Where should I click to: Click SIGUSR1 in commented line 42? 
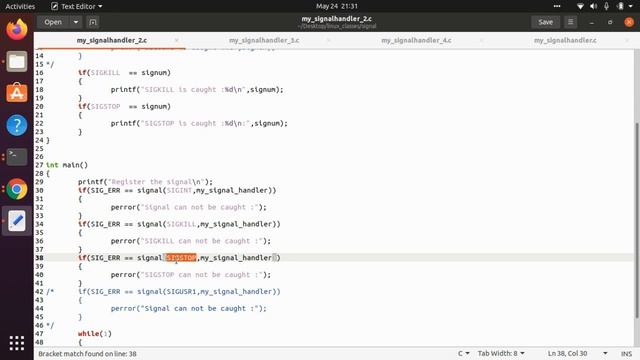[181, 291]
